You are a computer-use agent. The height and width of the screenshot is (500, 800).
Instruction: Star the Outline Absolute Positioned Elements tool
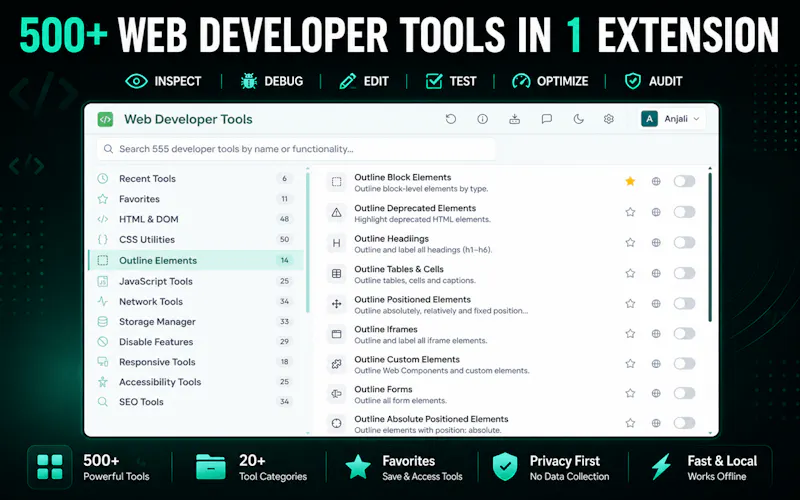(x=630, y=422)
